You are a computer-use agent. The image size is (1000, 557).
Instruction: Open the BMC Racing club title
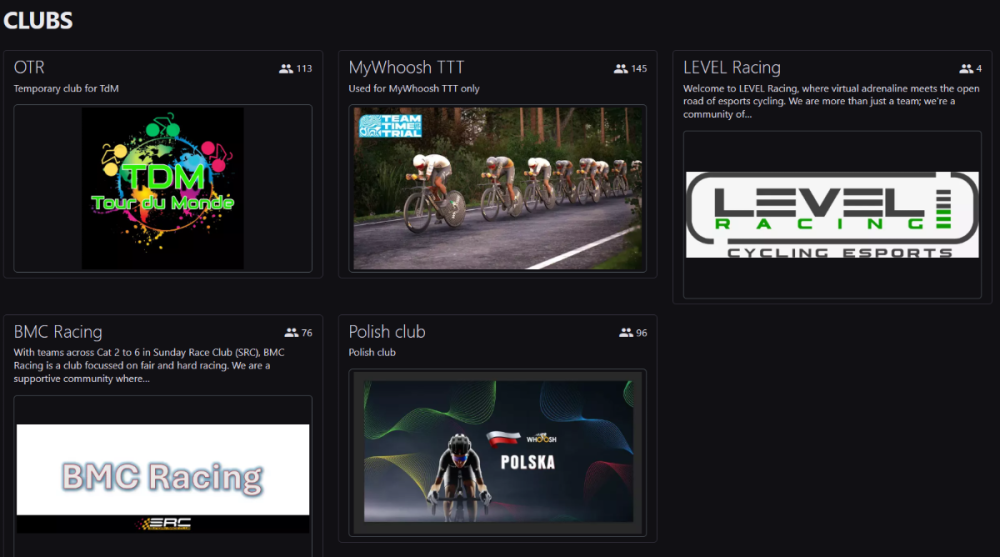[58, 332]
